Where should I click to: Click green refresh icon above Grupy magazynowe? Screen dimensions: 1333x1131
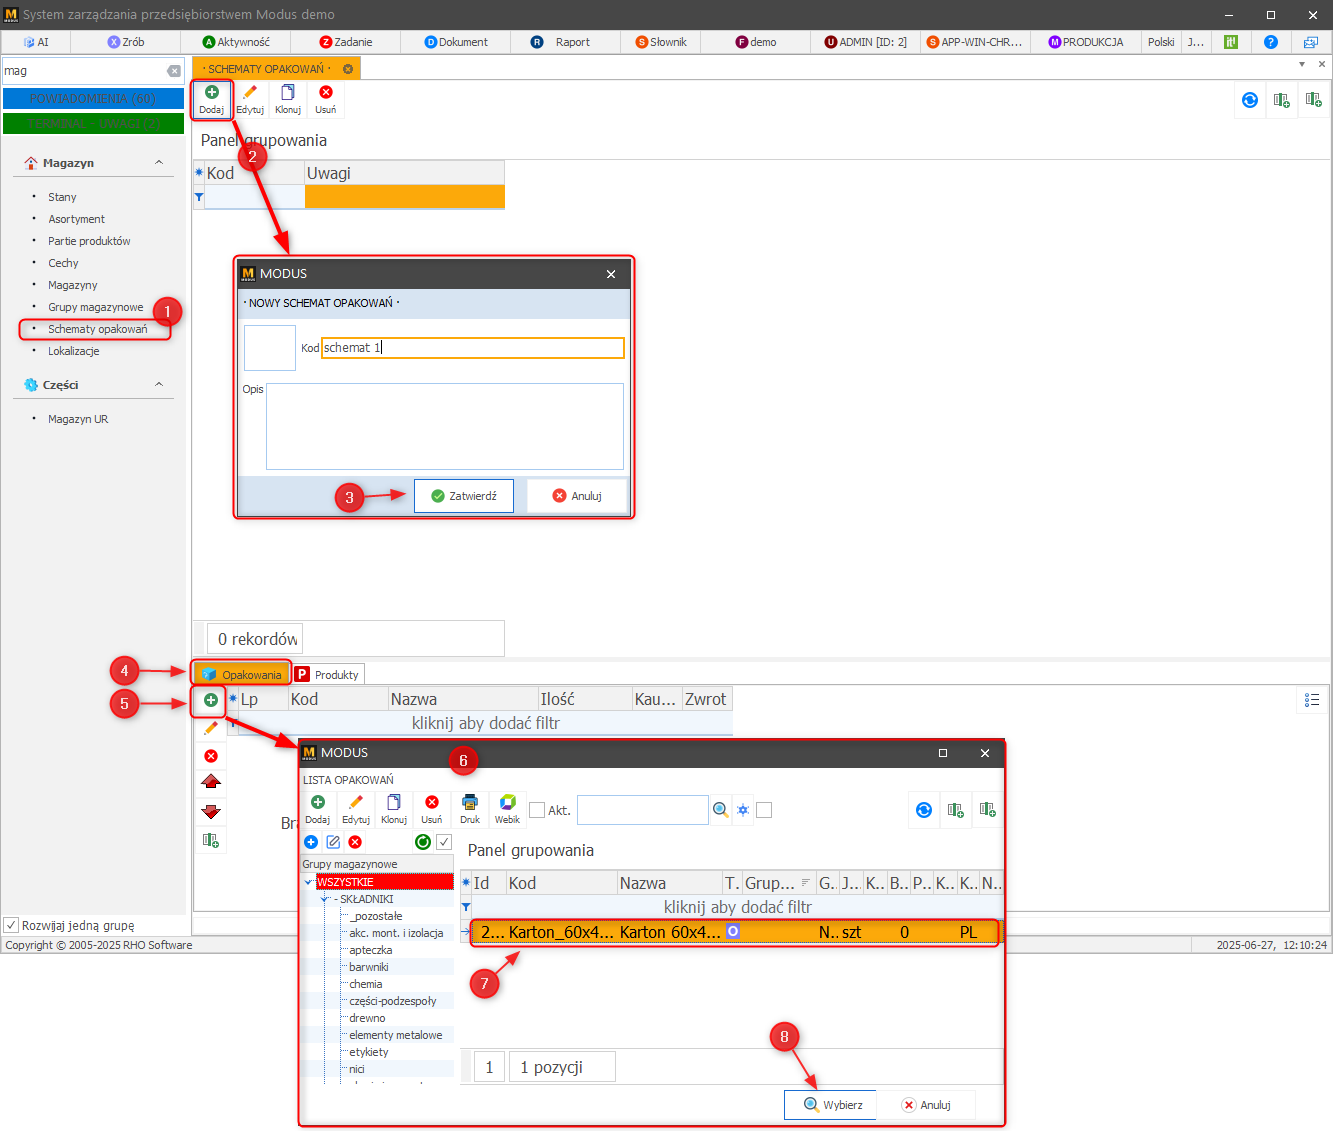[423, 842]
